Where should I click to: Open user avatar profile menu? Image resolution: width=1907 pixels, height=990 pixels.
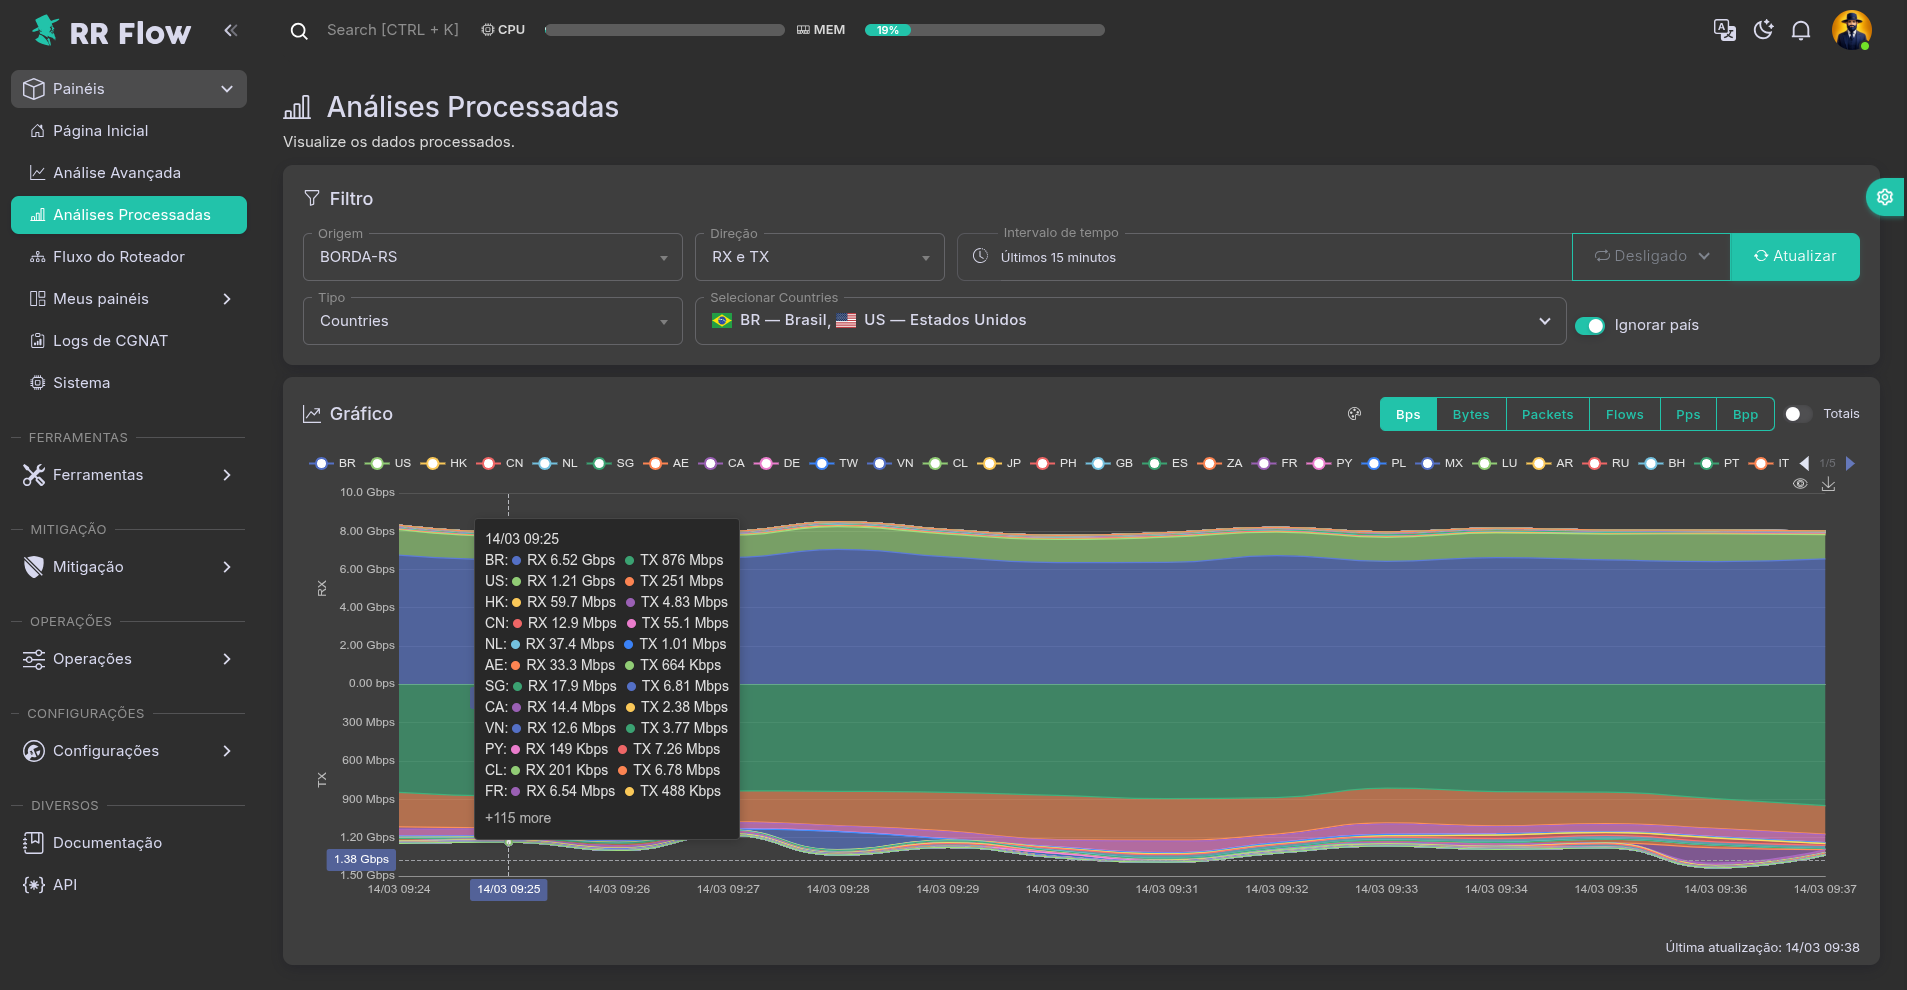(1851, 30)
